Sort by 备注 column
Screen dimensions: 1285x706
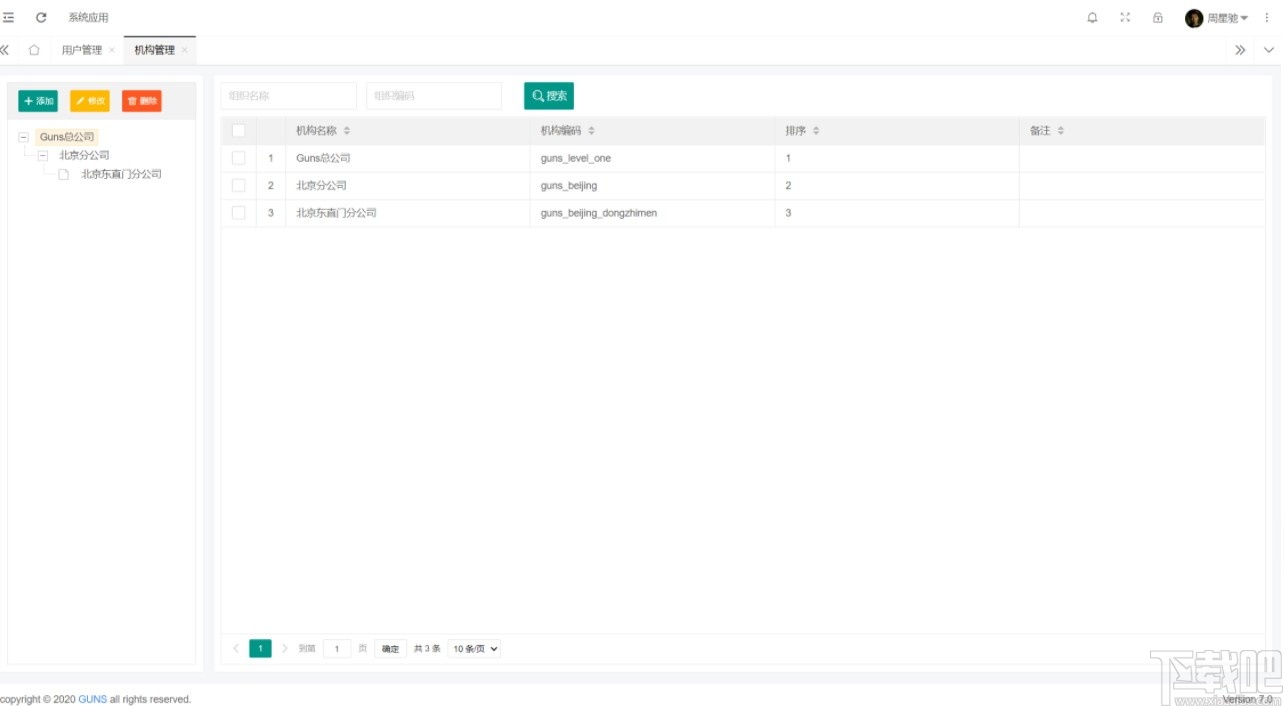[x=1061, y=131]
